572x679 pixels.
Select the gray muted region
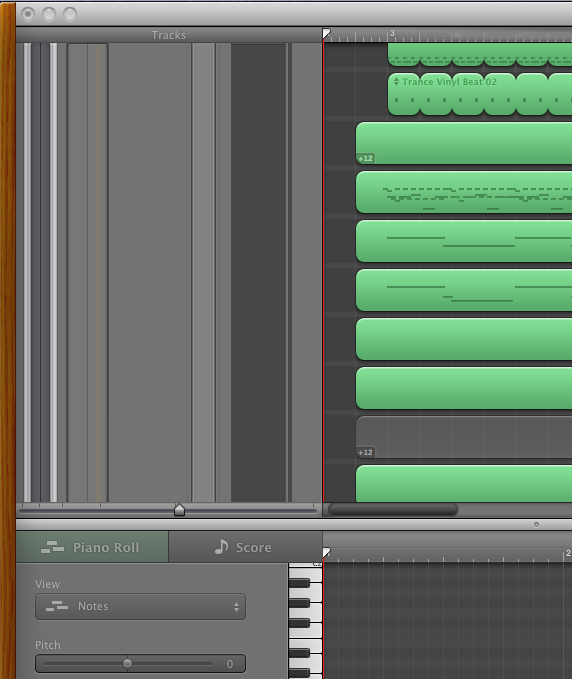point(464,437)
